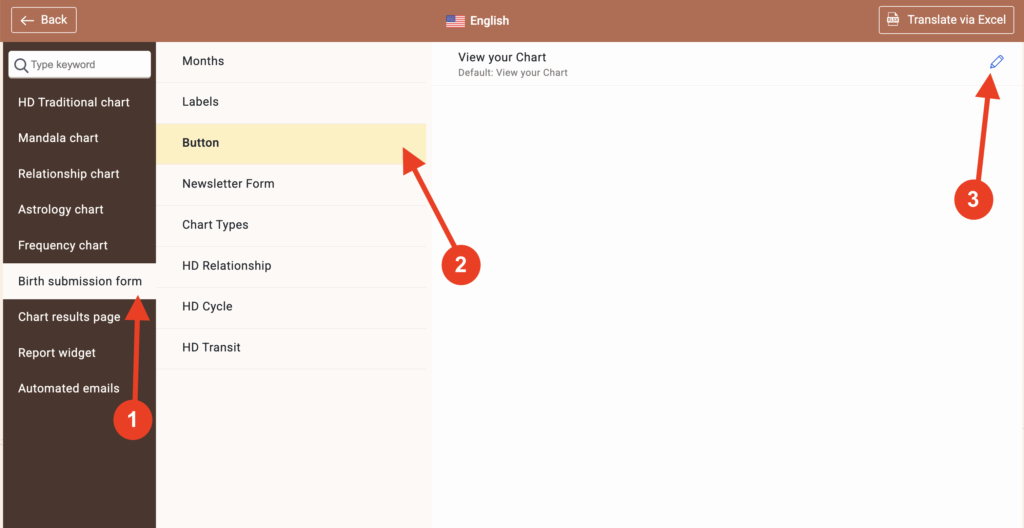Open the HD Transit category
The width and height of the screenshot is (1024, 528).
[211, 348]
